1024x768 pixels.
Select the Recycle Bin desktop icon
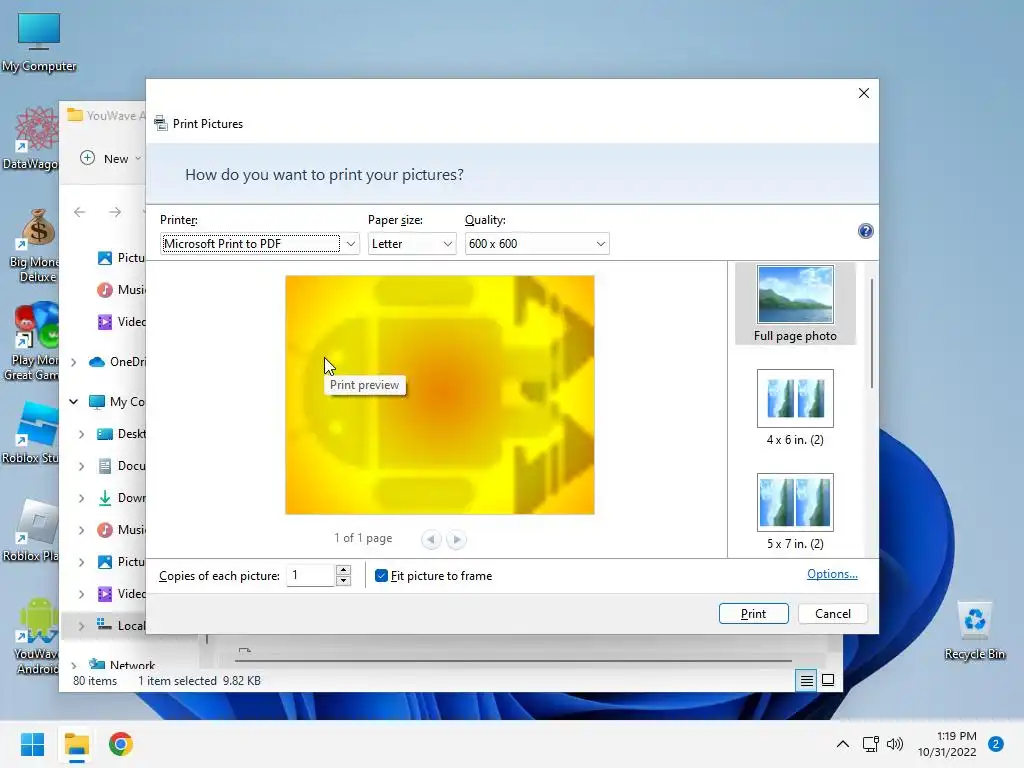(x=974, y=631)
